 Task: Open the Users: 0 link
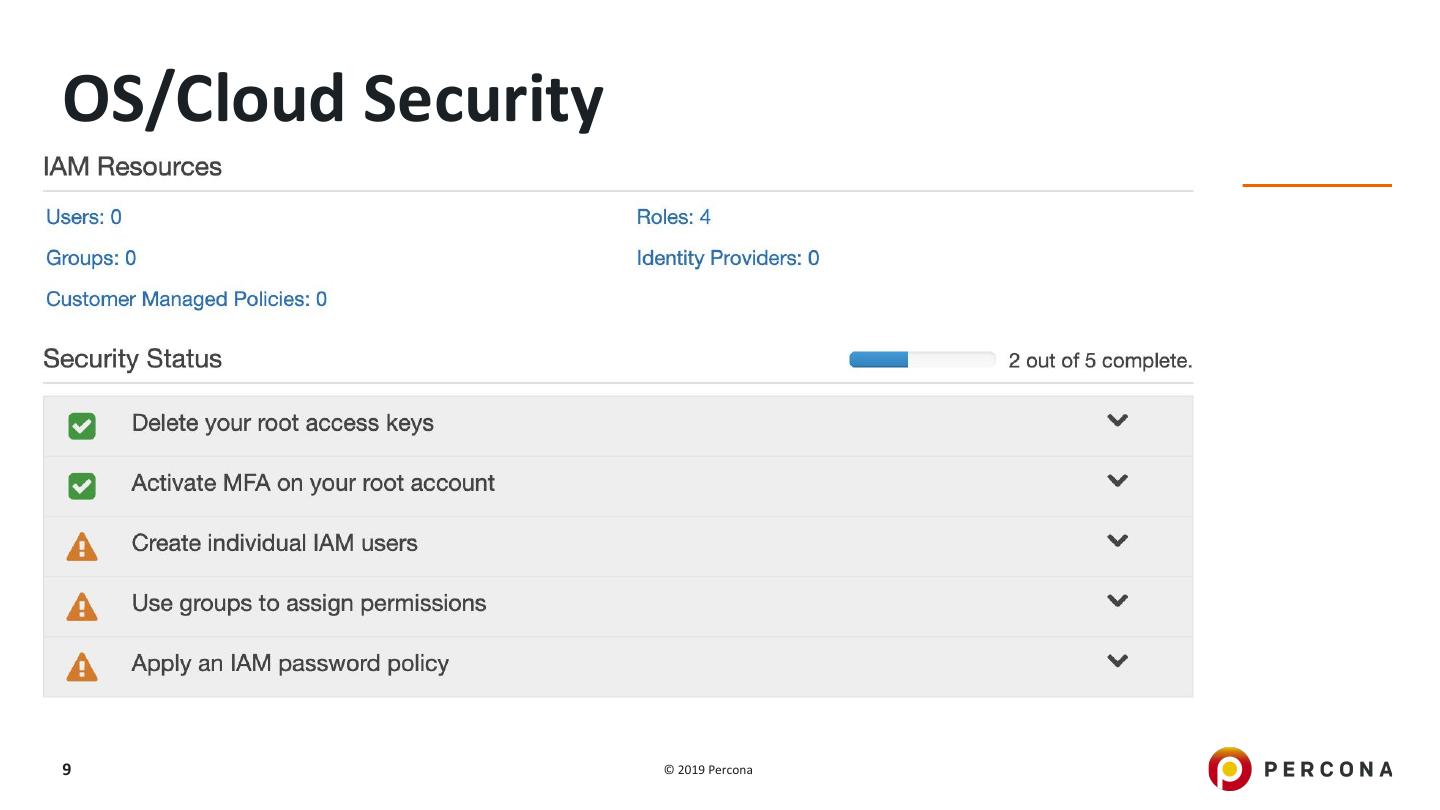pos(84,217)
